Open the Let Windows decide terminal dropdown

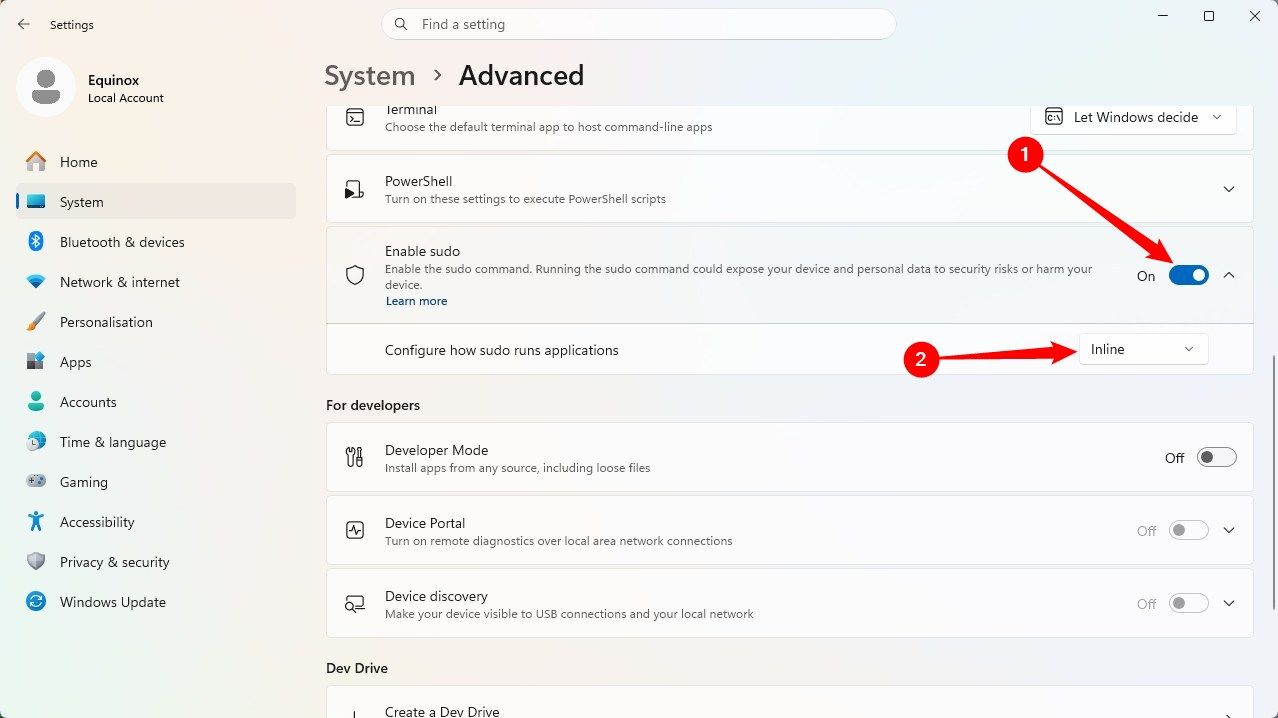(x=1134, y=117)
